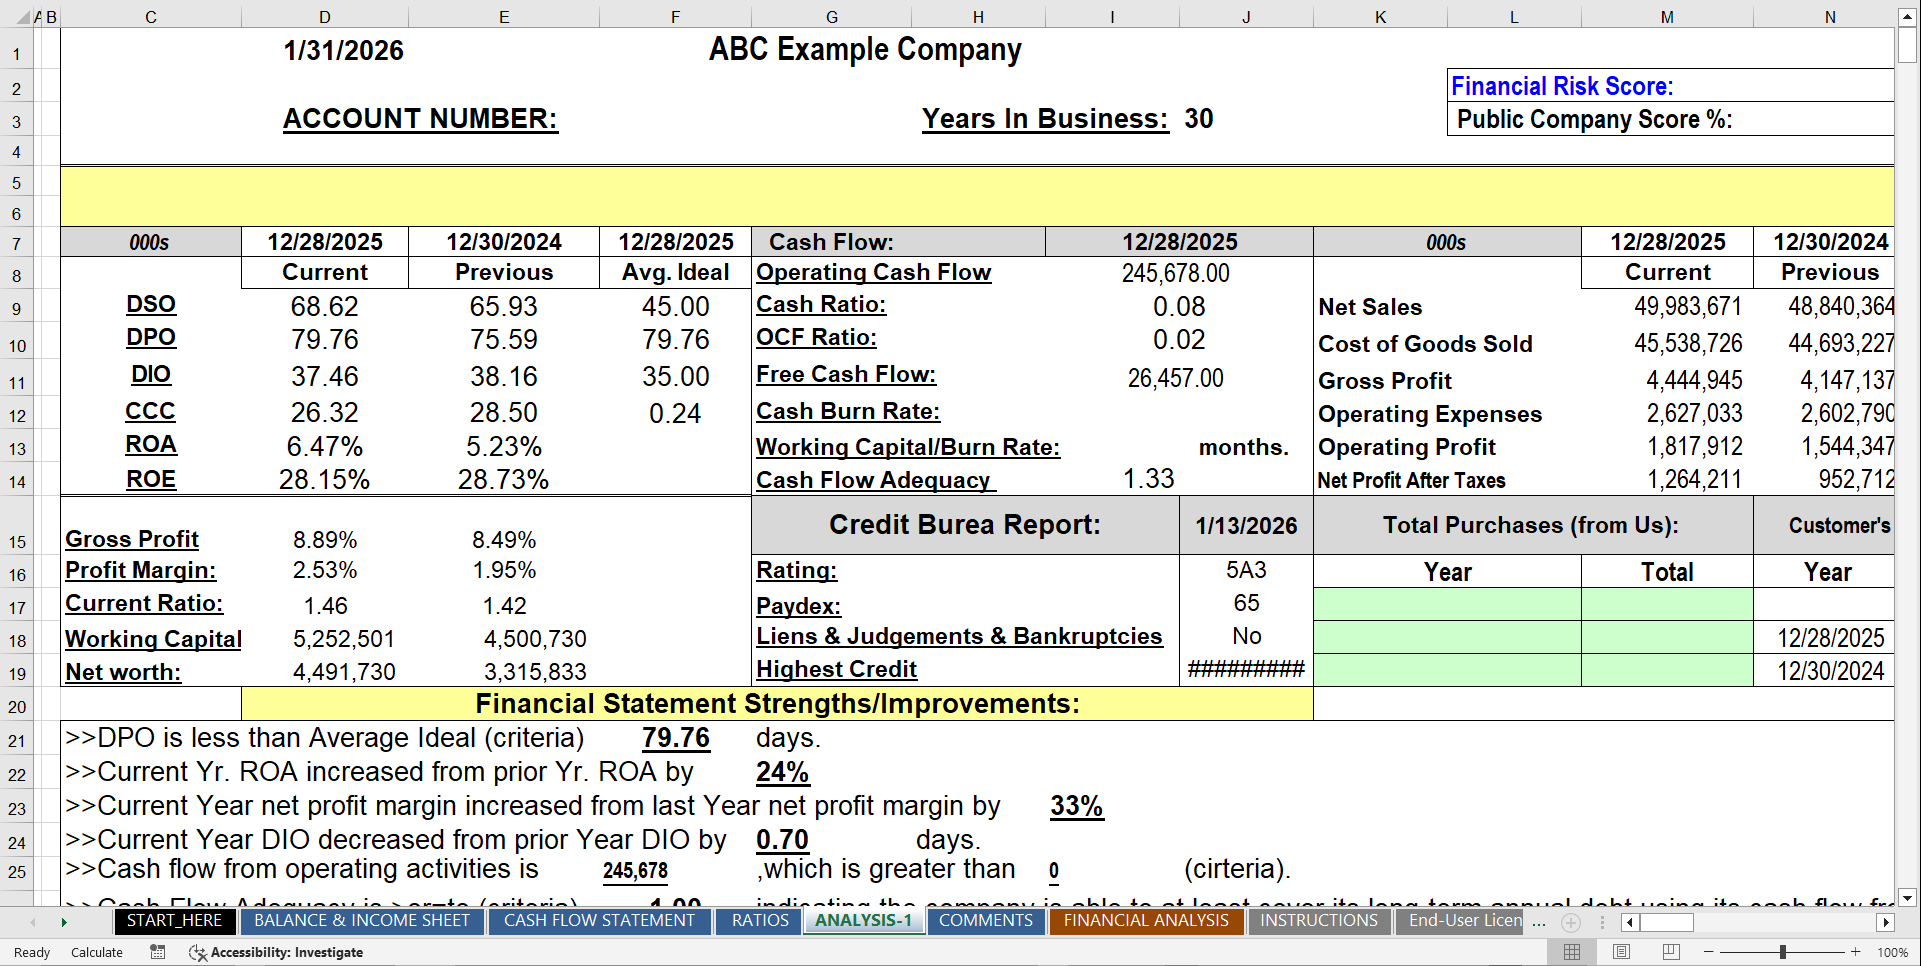This screenshot has width=1921, height=966.
Task: Select the ACCOUNT NUMBER cell
Action: coord(420,118)
